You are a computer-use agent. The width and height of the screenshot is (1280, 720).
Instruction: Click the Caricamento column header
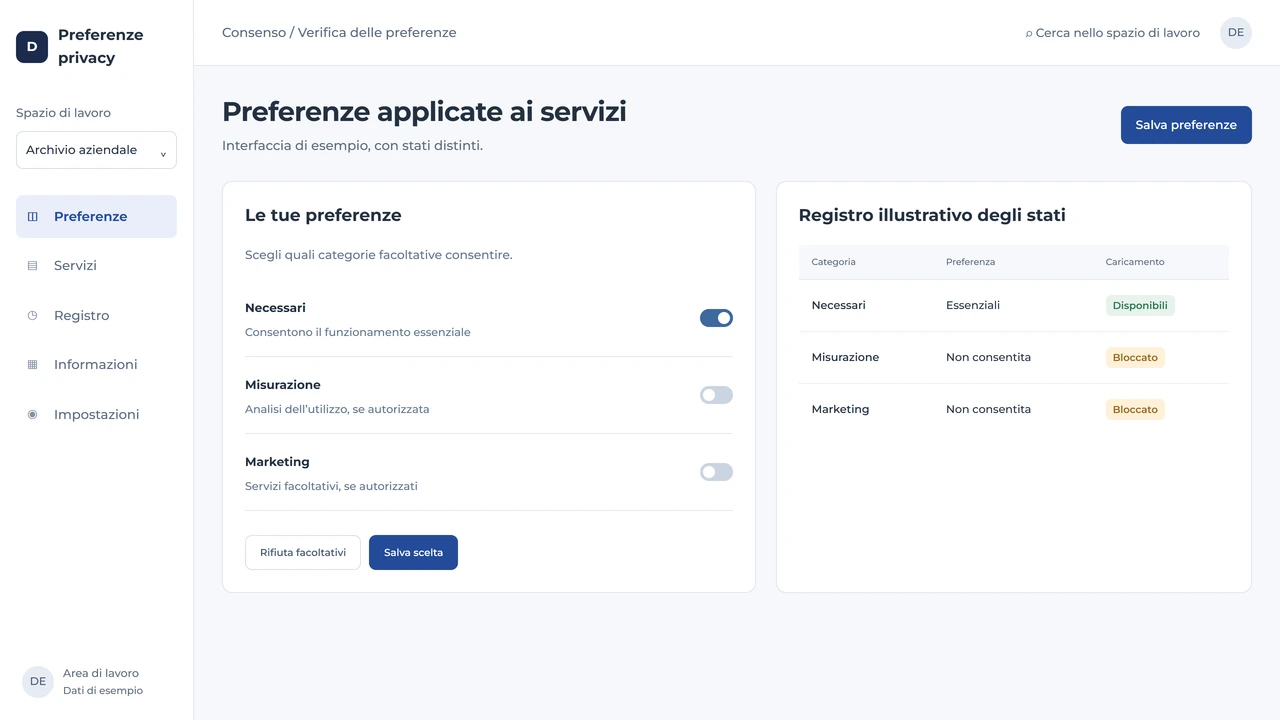coord(1135,262)
